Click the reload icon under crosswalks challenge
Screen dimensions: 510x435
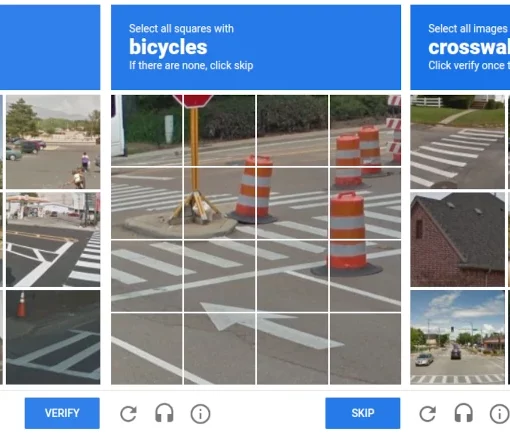point(428,414)
